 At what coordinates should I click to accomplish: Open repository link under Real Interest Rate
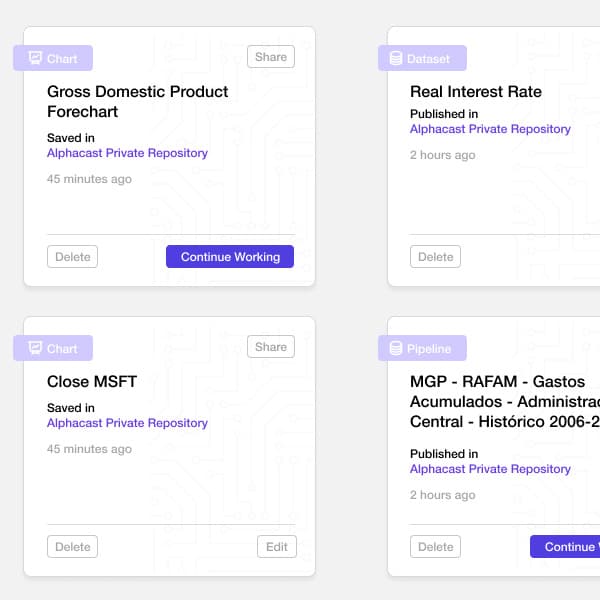(x=490, y=129)
